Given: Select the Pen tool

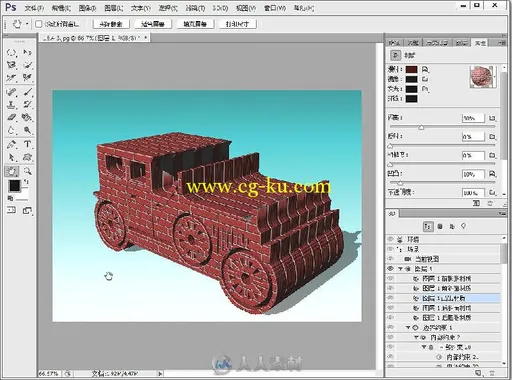Looking at the screenshot, I should pos(12,144).
